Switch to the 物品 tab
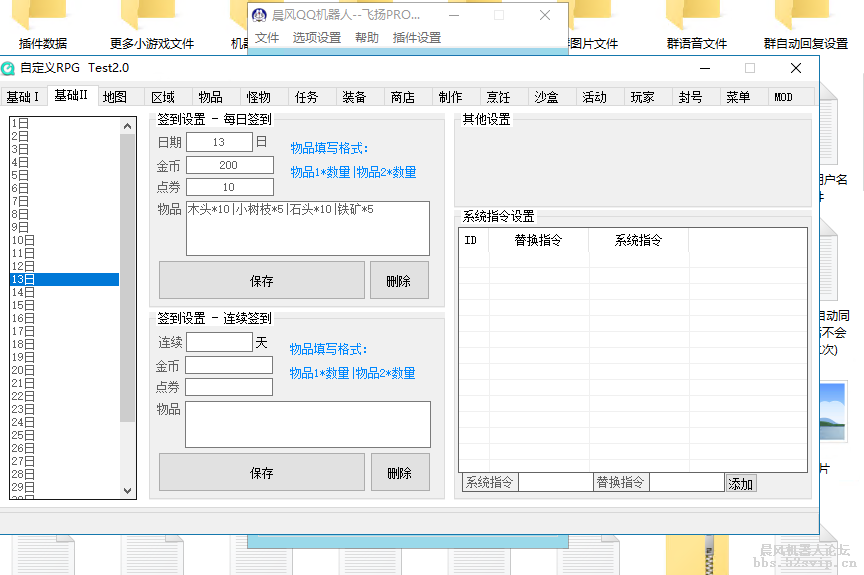Image resolution: width=864 pixels, height=575 pixels. (x=216, y=97)
